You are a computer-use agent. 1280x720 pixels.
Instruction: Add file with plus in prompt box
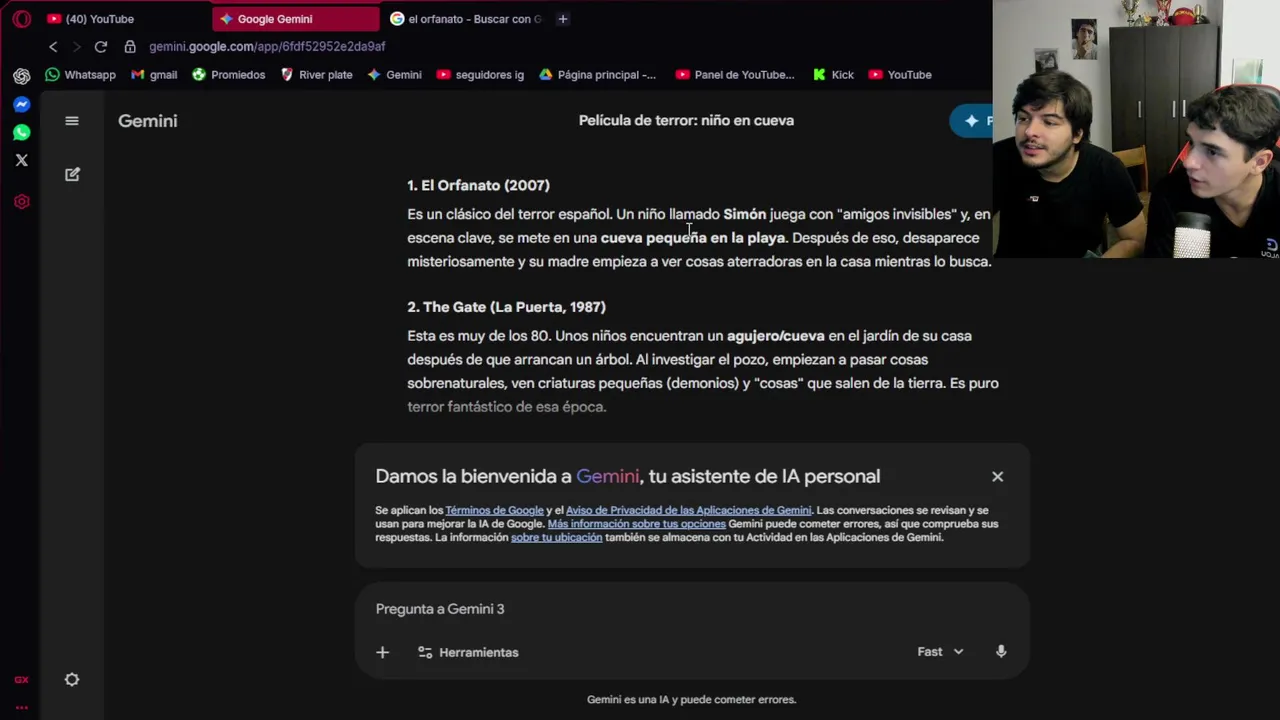[382, 652]
